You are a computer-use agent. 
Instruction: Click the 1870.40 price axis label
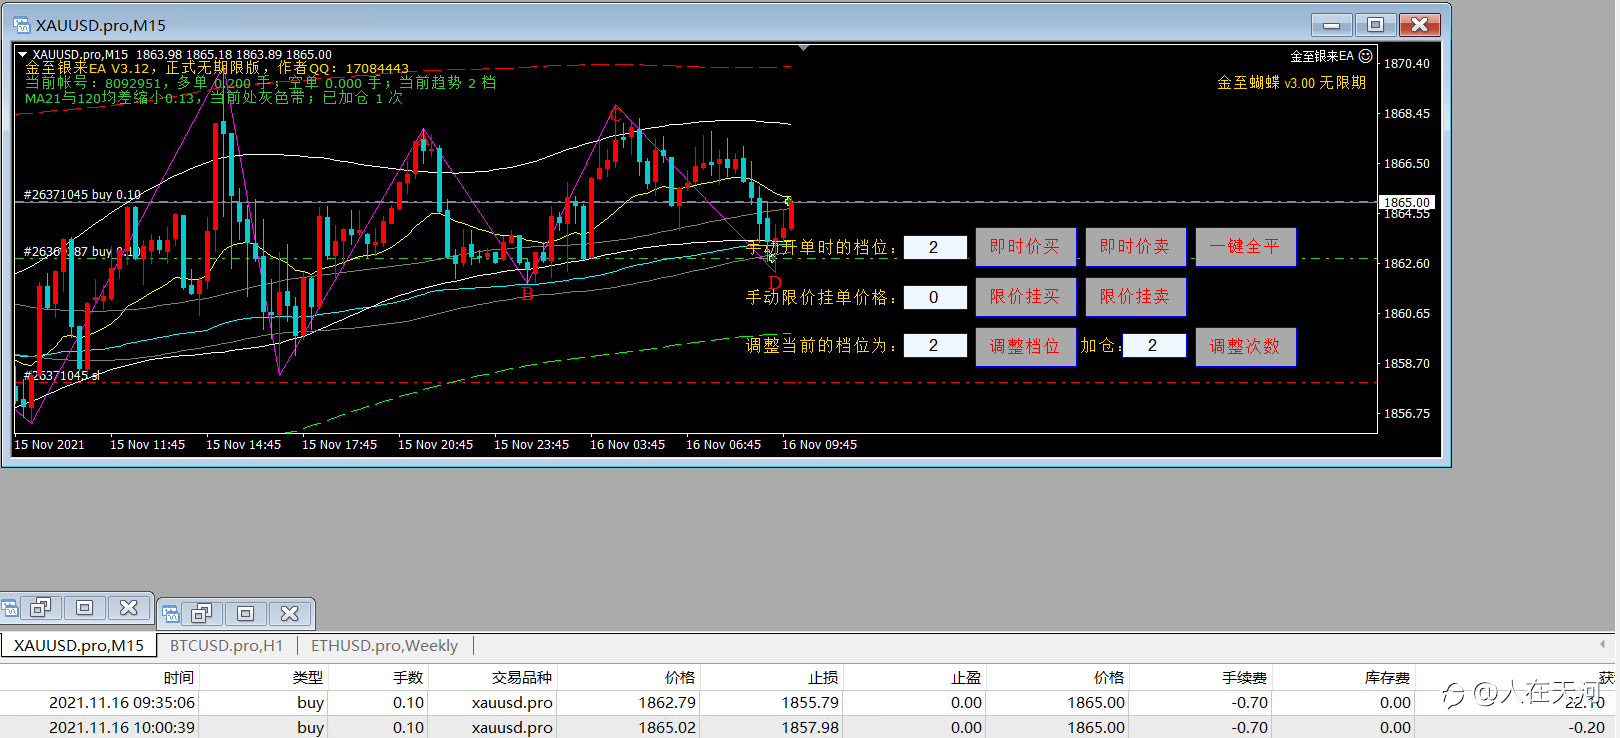click(1406, 63)
